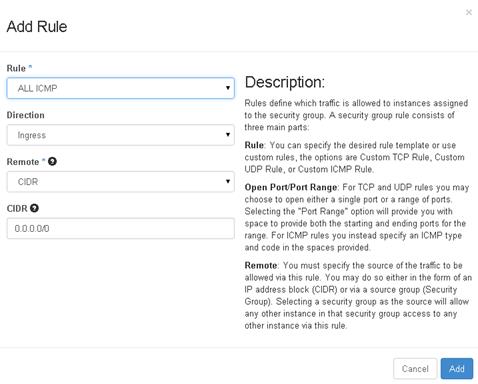The height and width of the screenshot is (384, 478).
Task: Click the blue Add button
Action: point(457,369)
